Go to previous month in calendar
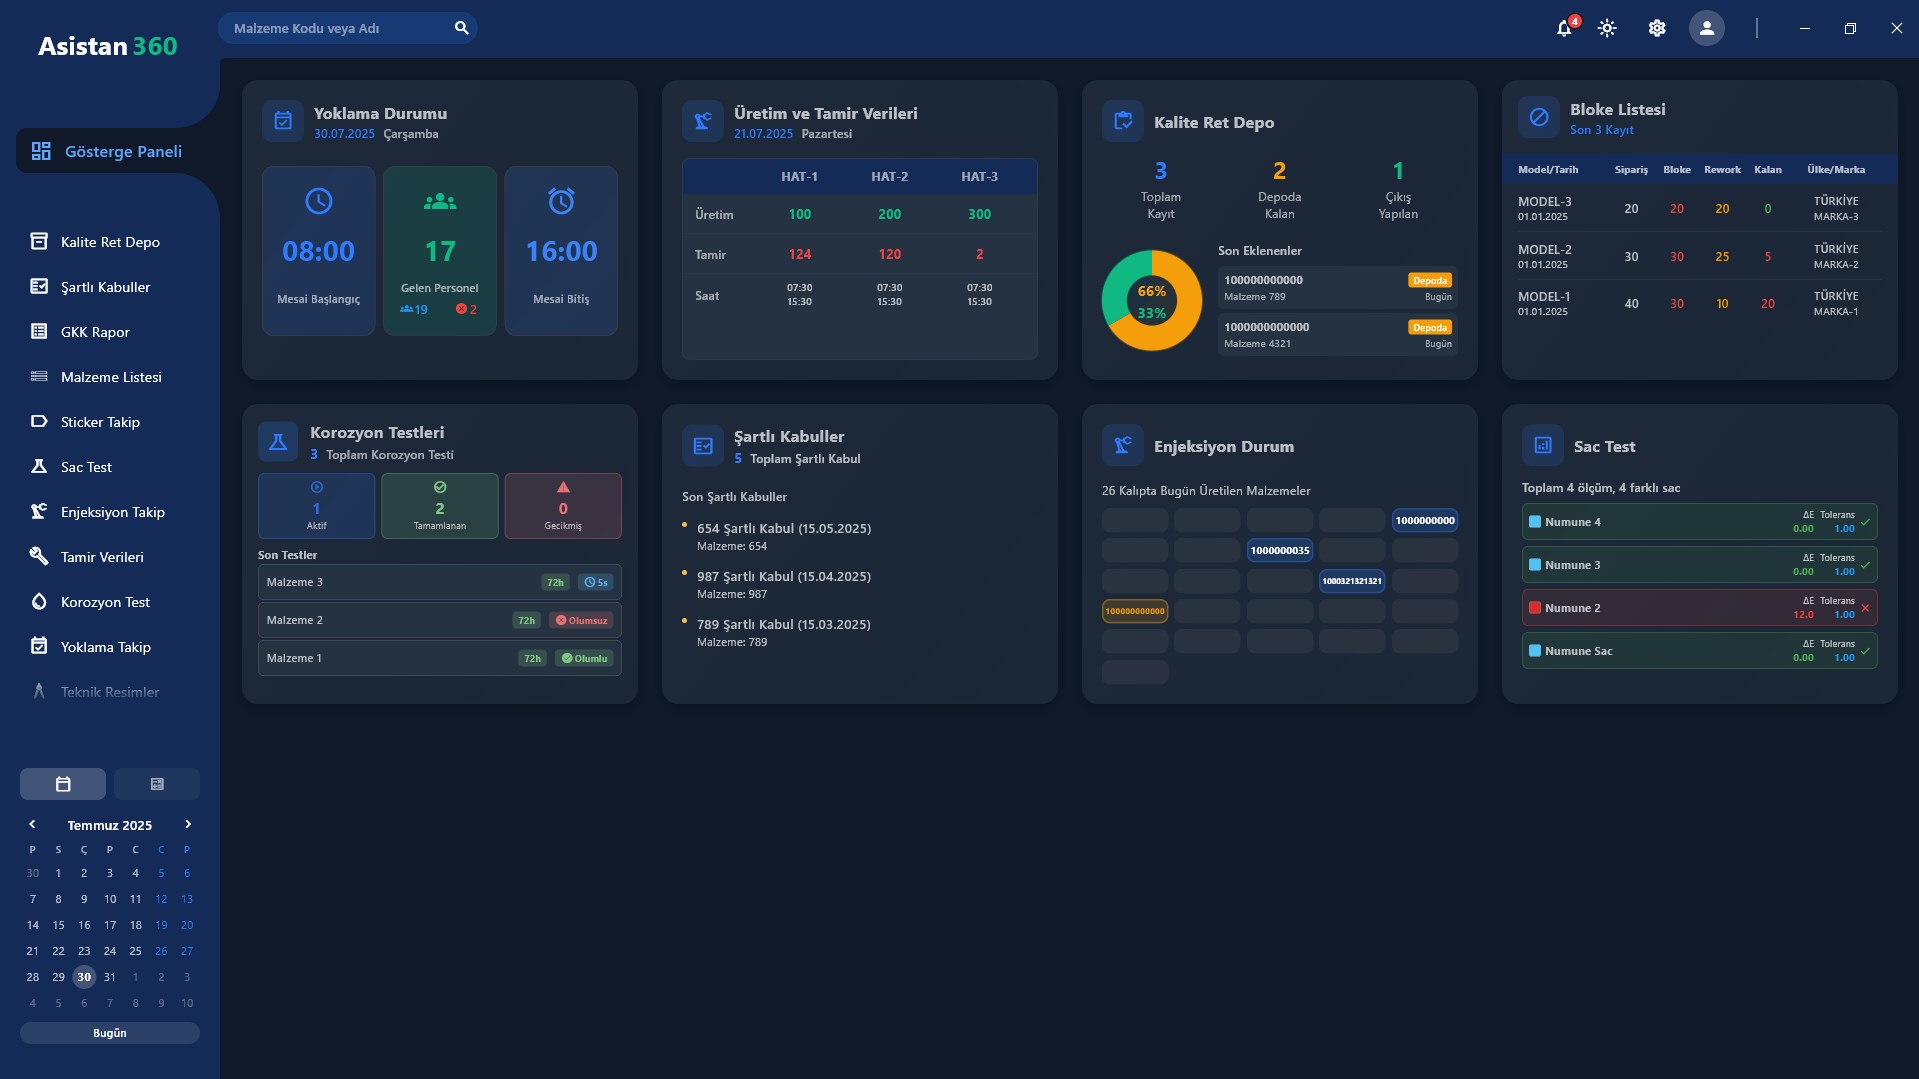Viewport: 1919px width, 1079px height. 32,825
